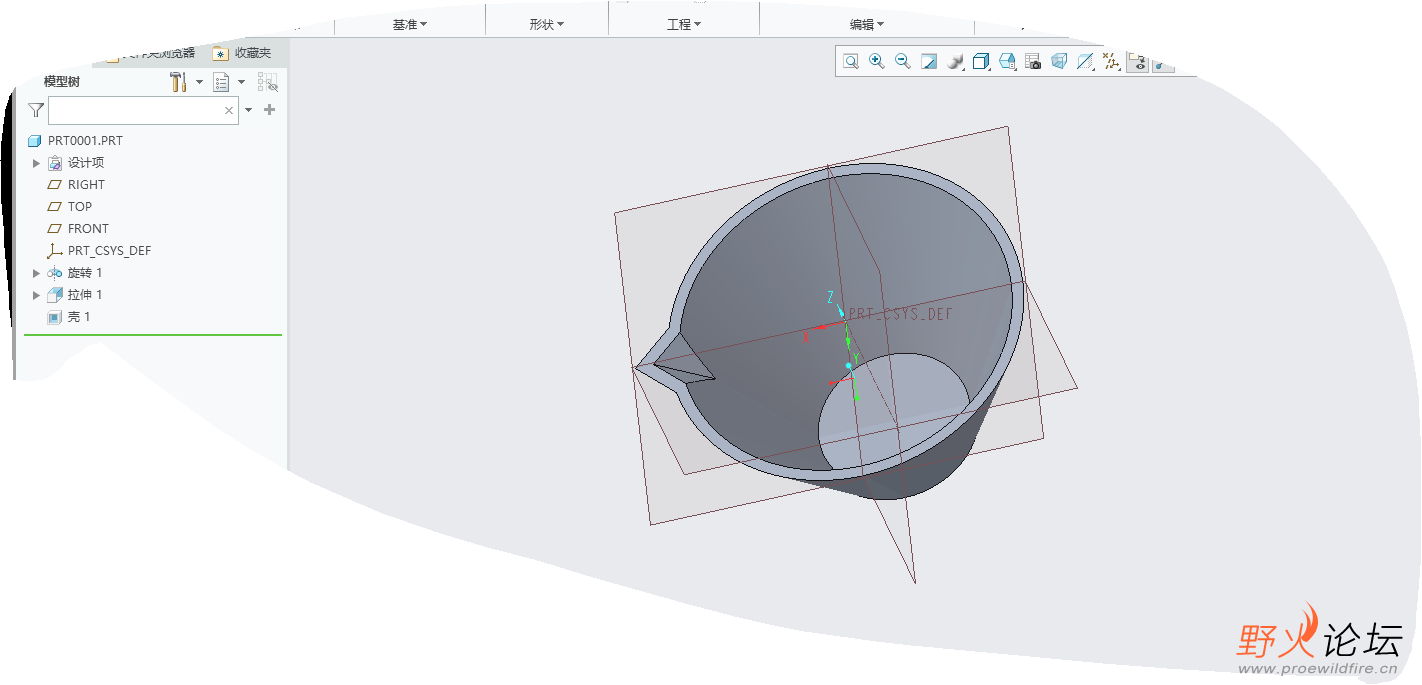The image size is (1422, 685).
Task: Click the coordinate system icon in tree
Action: point(55,251)
